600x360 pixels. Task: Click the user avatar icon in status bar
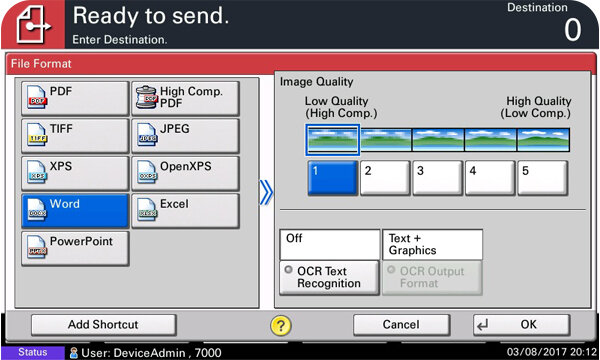[73, 352]
